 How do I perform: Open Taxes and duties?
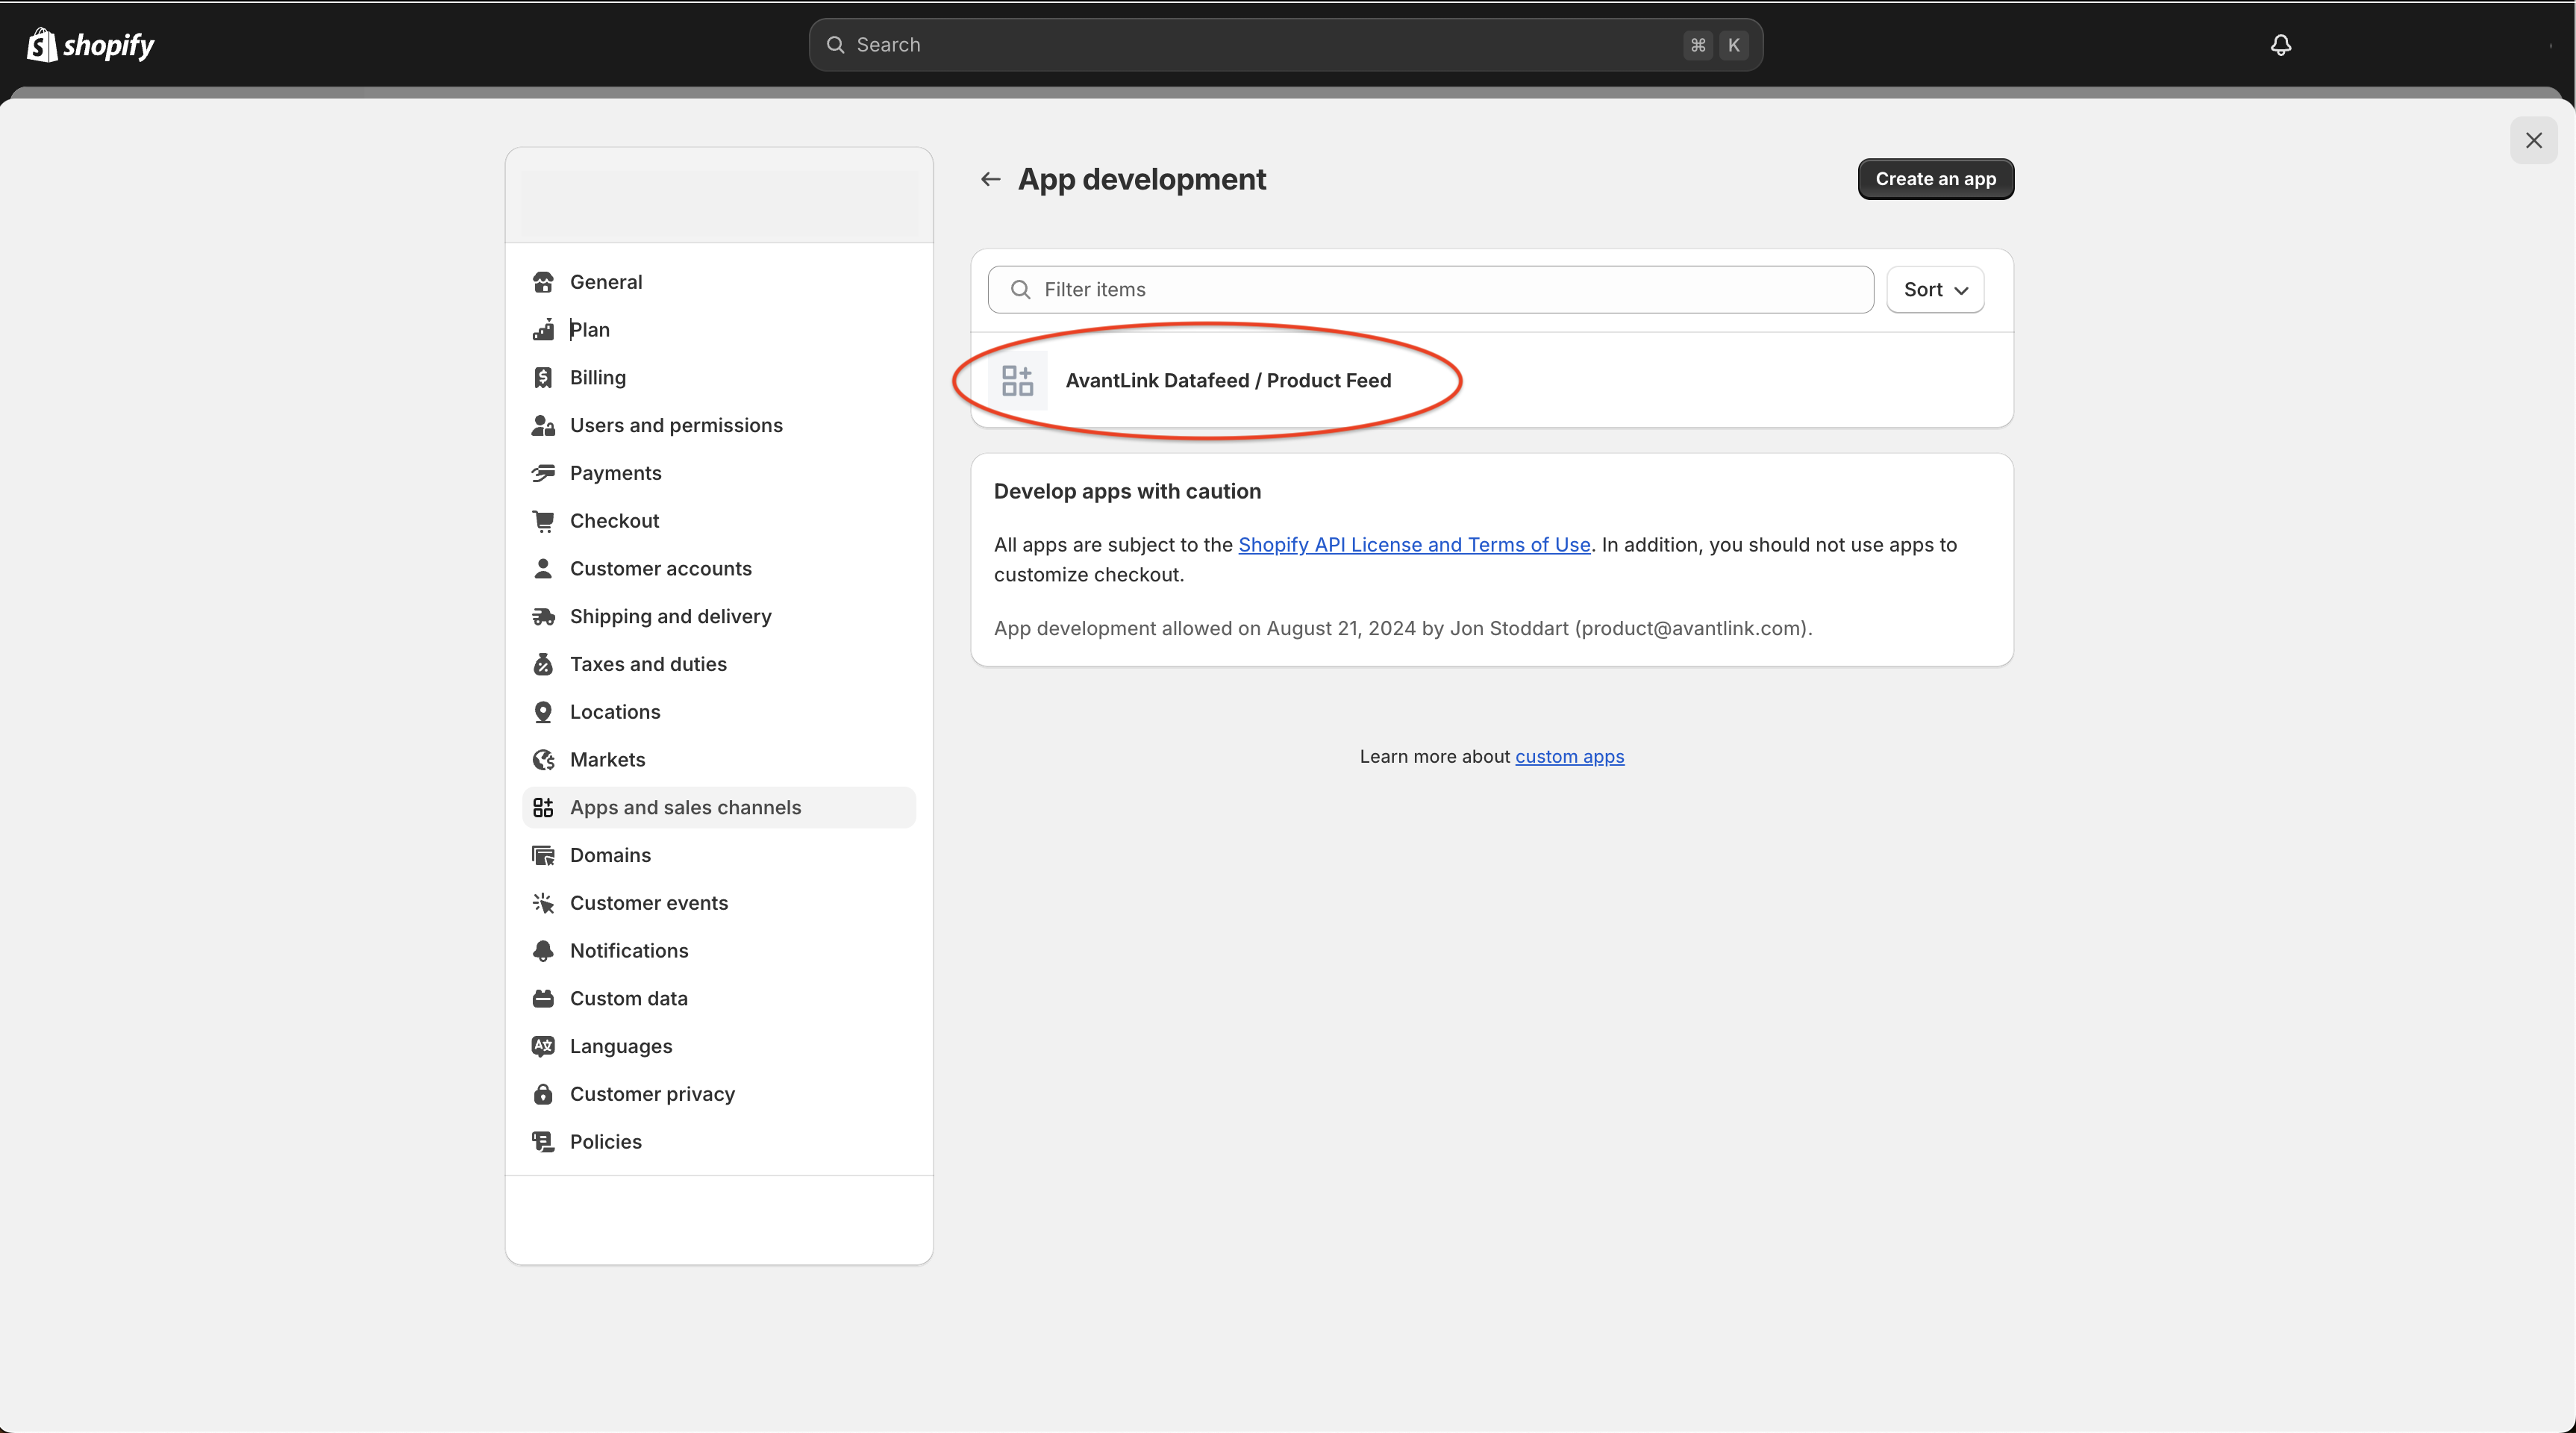(718, 664)
